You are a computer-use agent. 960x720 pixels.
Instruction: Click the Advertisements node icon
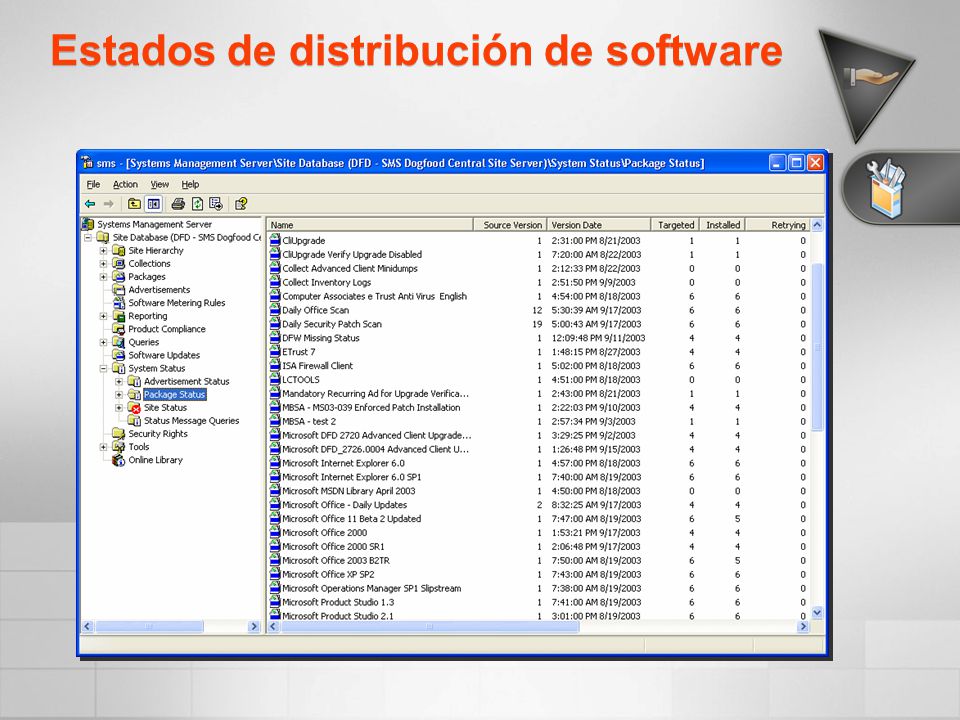[119, 290]
